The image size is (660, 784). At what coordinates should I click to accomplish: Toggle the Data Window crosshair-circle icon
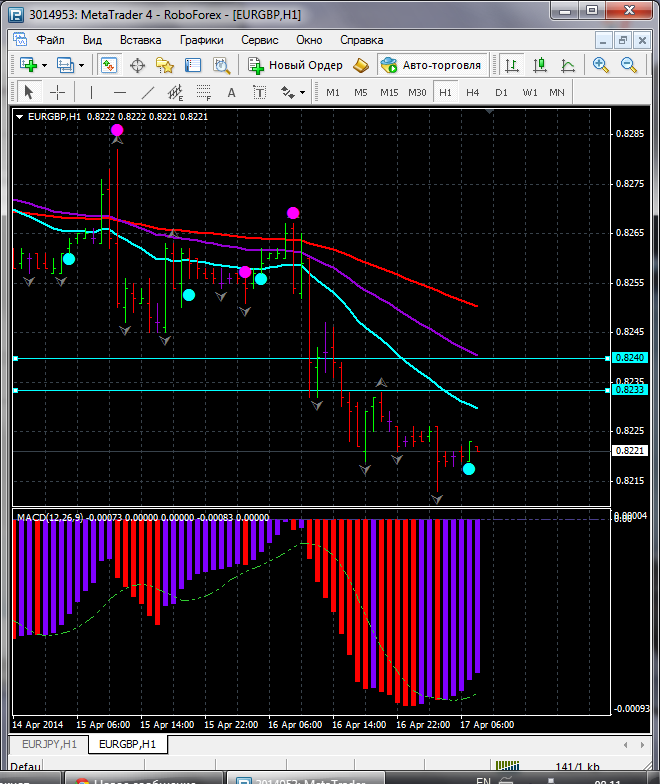[x=137, y=66]
